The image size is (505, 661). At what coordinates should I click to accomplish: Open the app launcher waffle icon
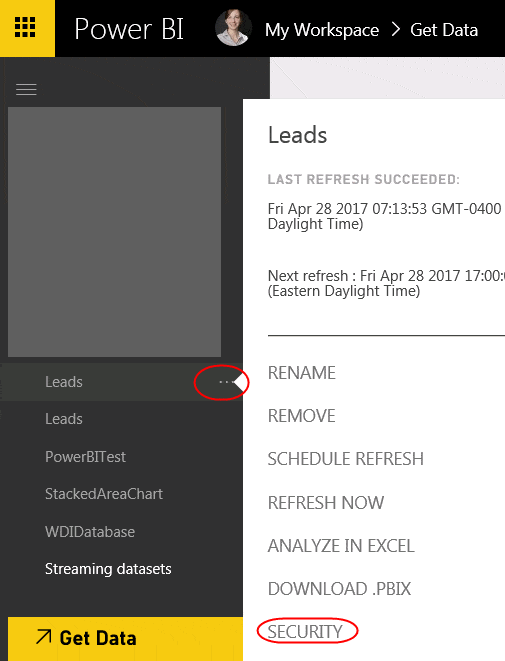[x=25, y=27]
